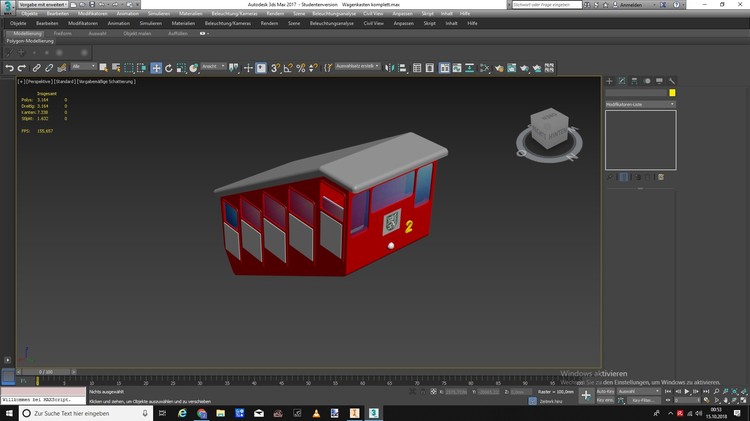
Task: Open the Auswahl key filter dropdown
Action: click(639, 391)
